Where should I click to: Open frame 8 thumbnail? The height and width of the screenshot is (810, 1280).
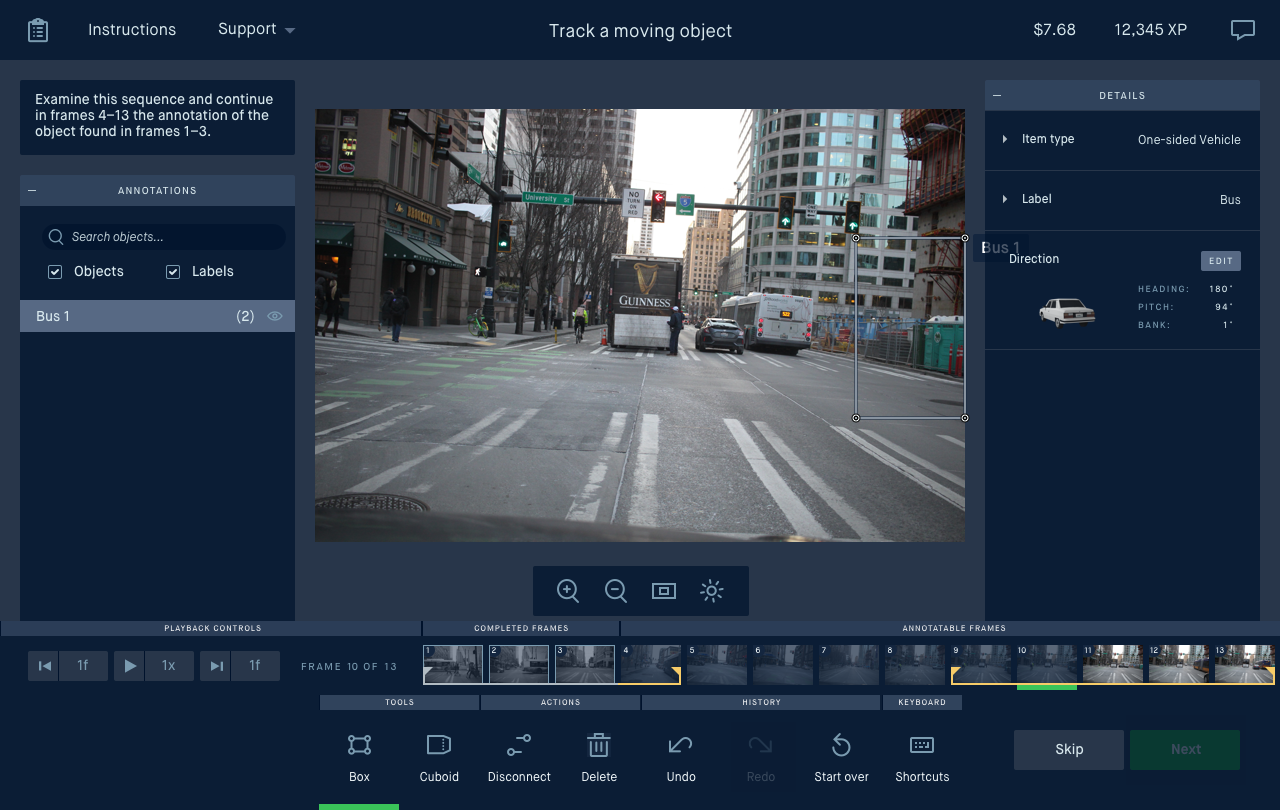(x=915, y=664)
